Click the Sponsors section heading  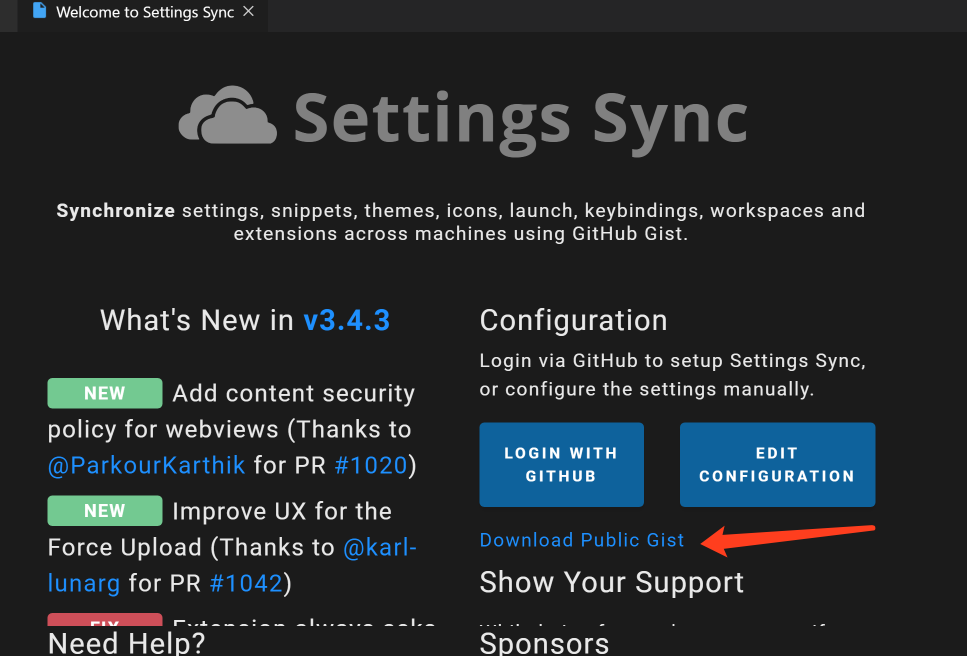pyautogui.click(x=544, y=642)
